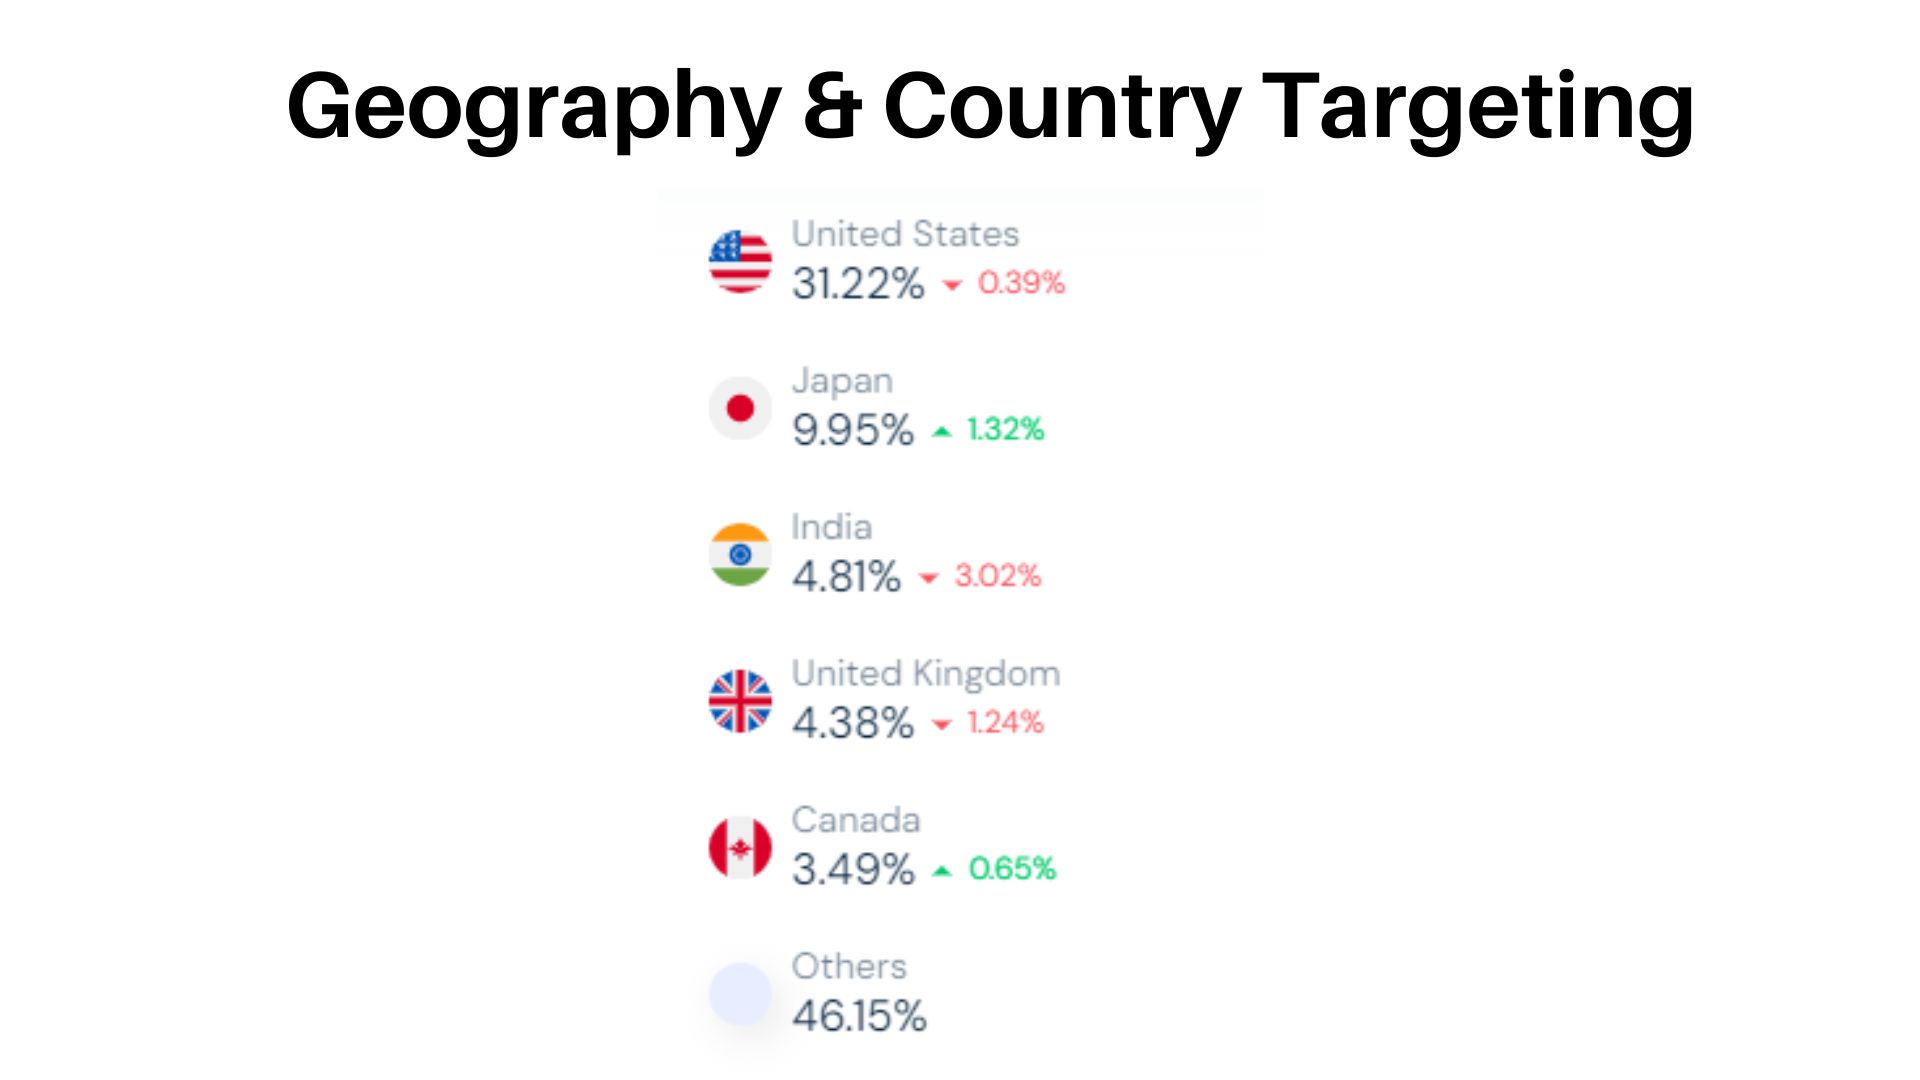
Task: Click the United States flag icon
Action: 740,261
